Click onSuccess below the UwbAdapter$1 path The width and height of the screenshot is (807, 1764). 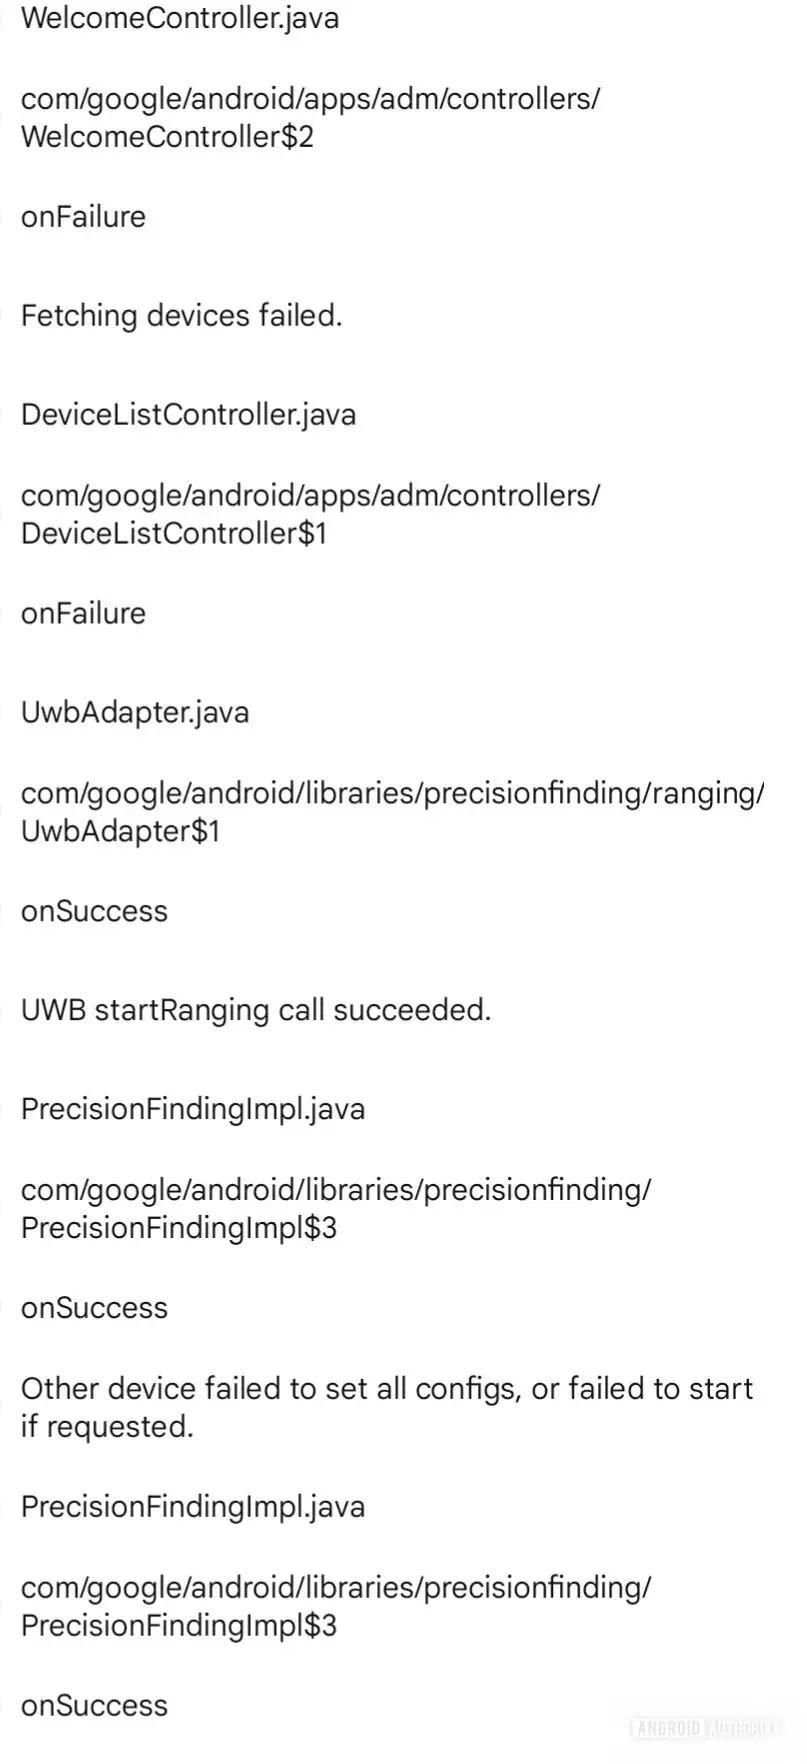[94, 911]
